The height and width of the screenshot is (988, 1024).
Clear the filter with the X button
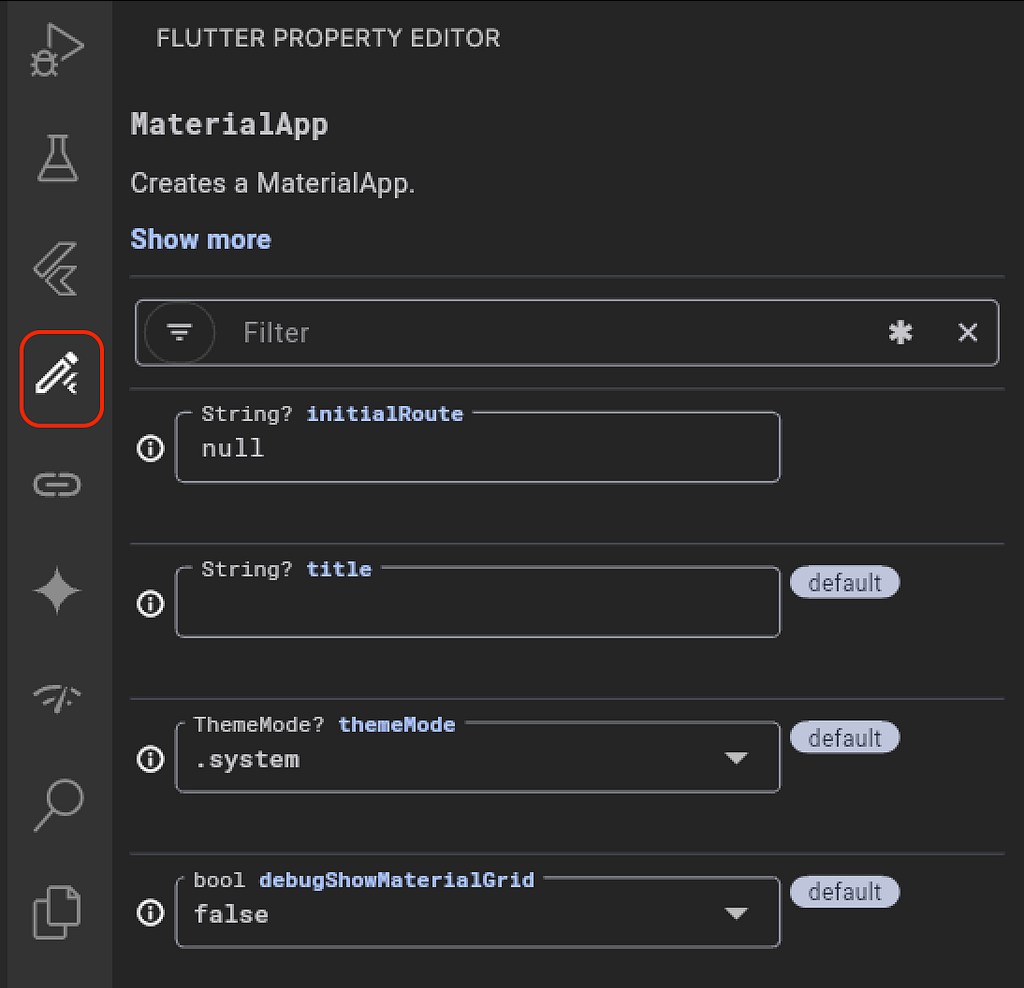[x=967, y=333]
